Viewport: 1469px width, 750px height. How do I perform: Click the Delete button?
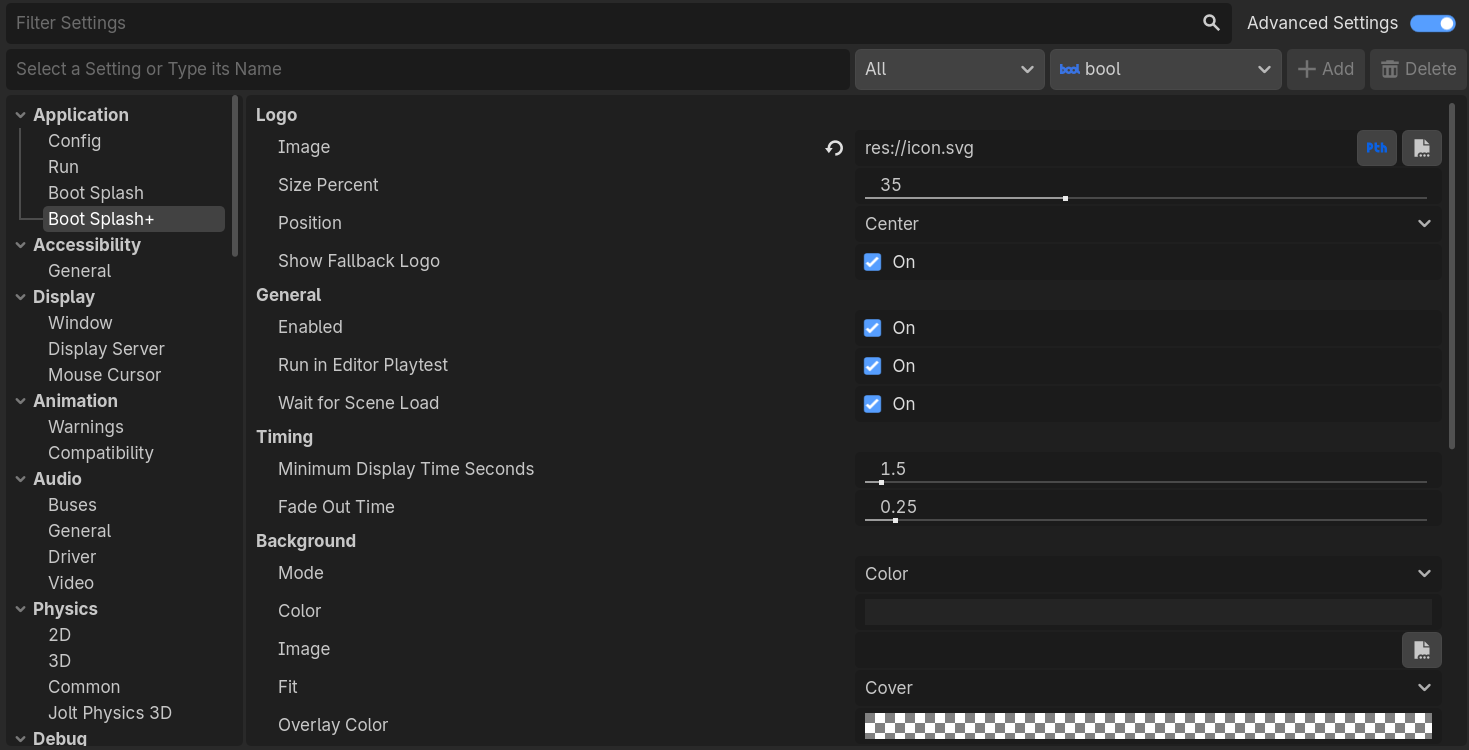point(1418,69)
